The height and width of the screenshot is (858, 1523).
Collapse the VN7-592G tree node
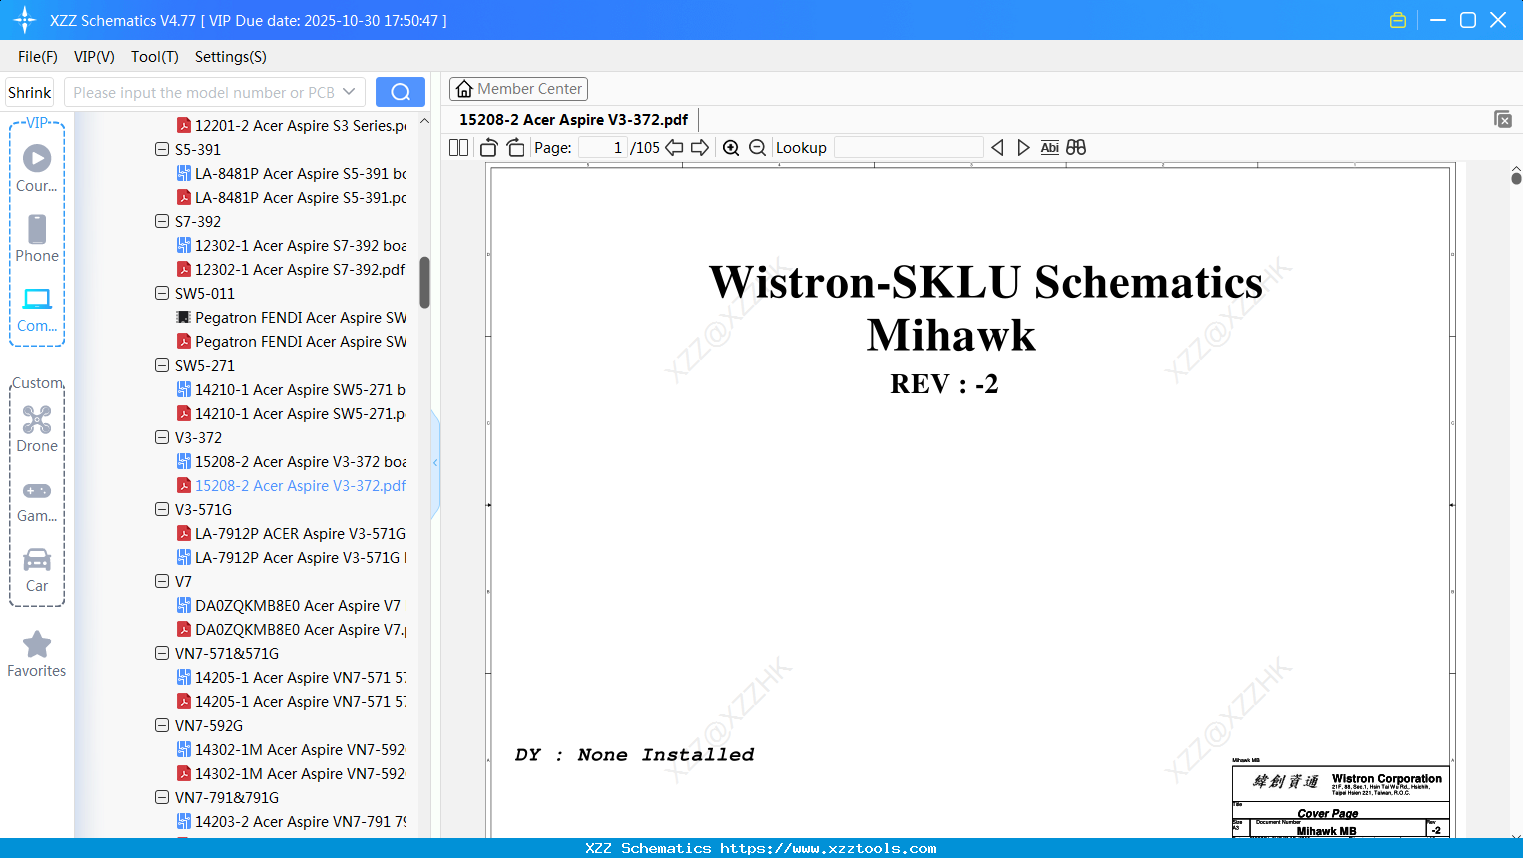point(162,725)
